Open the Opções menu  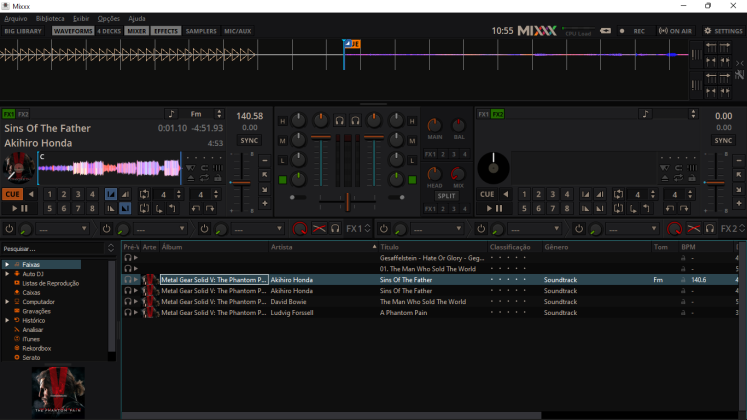[x=109, y=19]
